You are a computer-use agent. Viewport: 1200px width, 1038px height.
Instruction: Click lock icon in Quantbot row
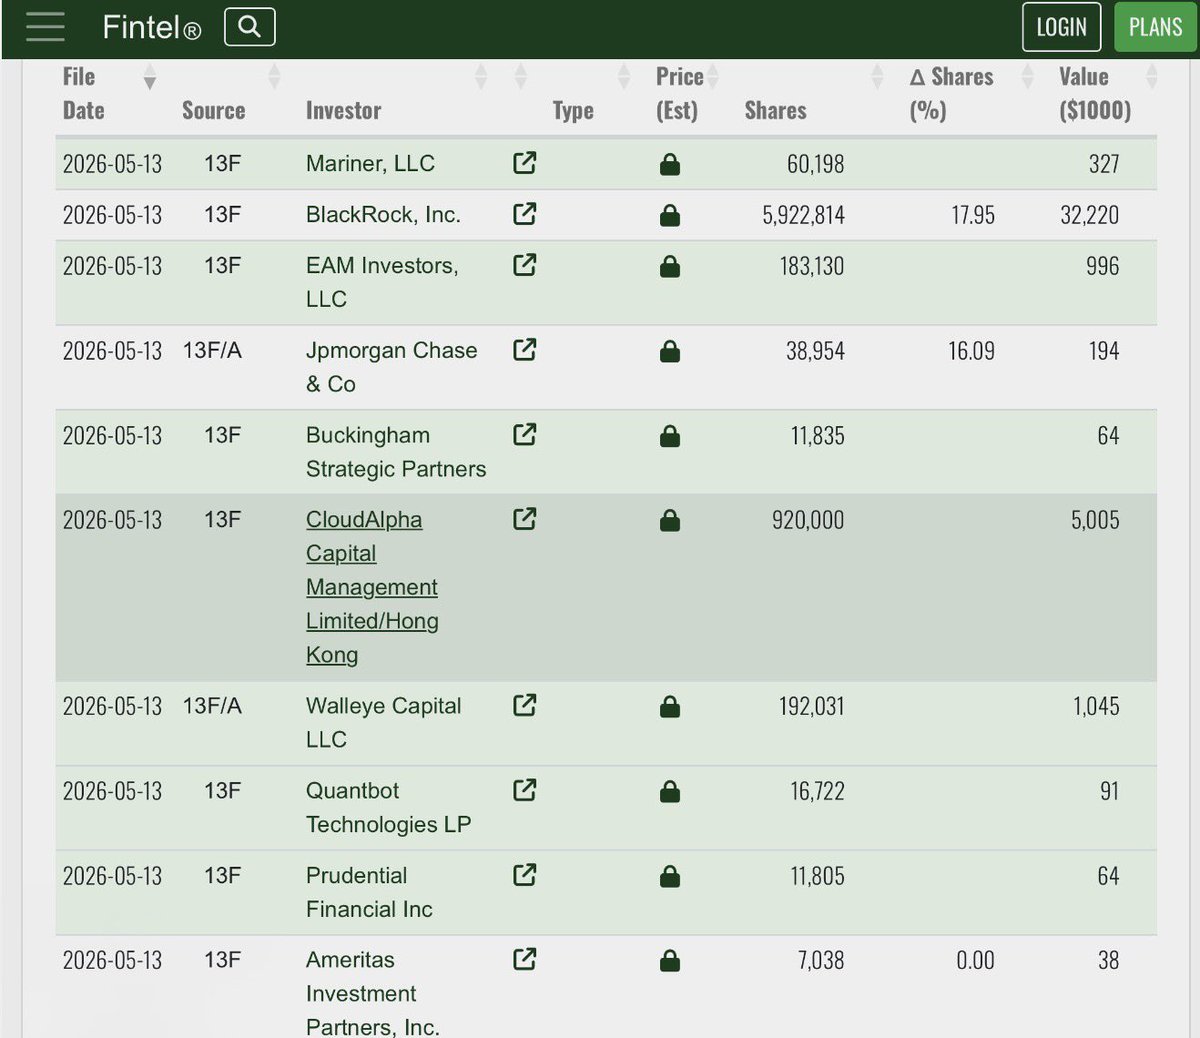[670, 792]
